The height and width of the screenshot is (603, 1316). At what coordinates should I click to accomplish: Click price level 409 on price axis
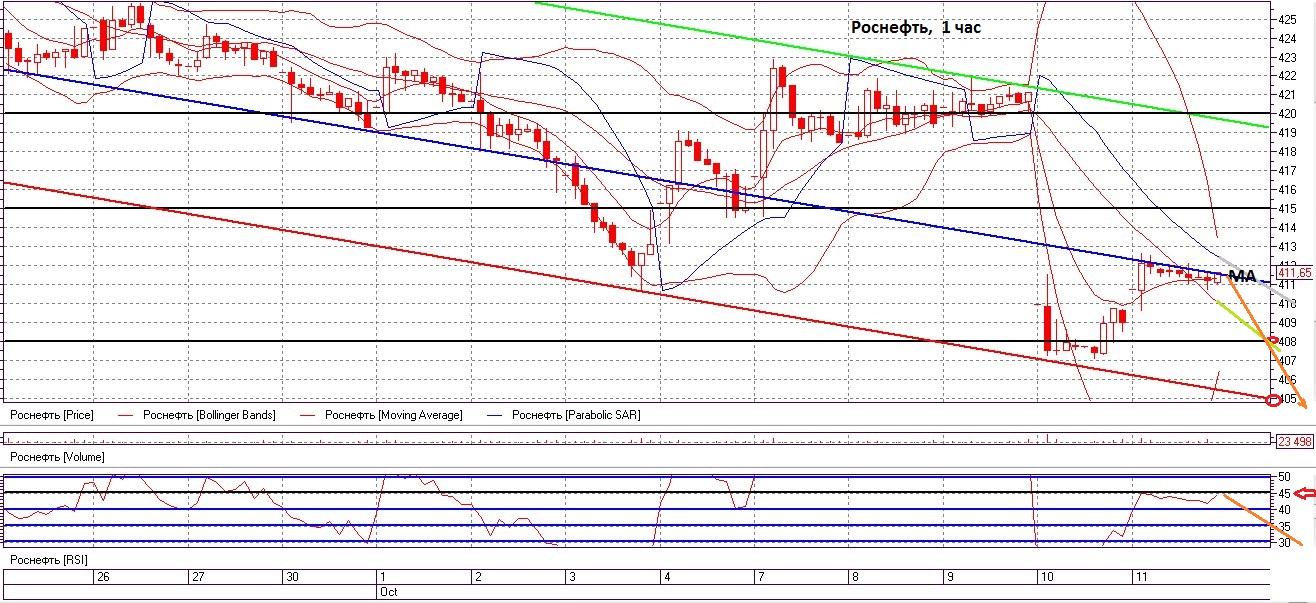(x=1288, y=322)
